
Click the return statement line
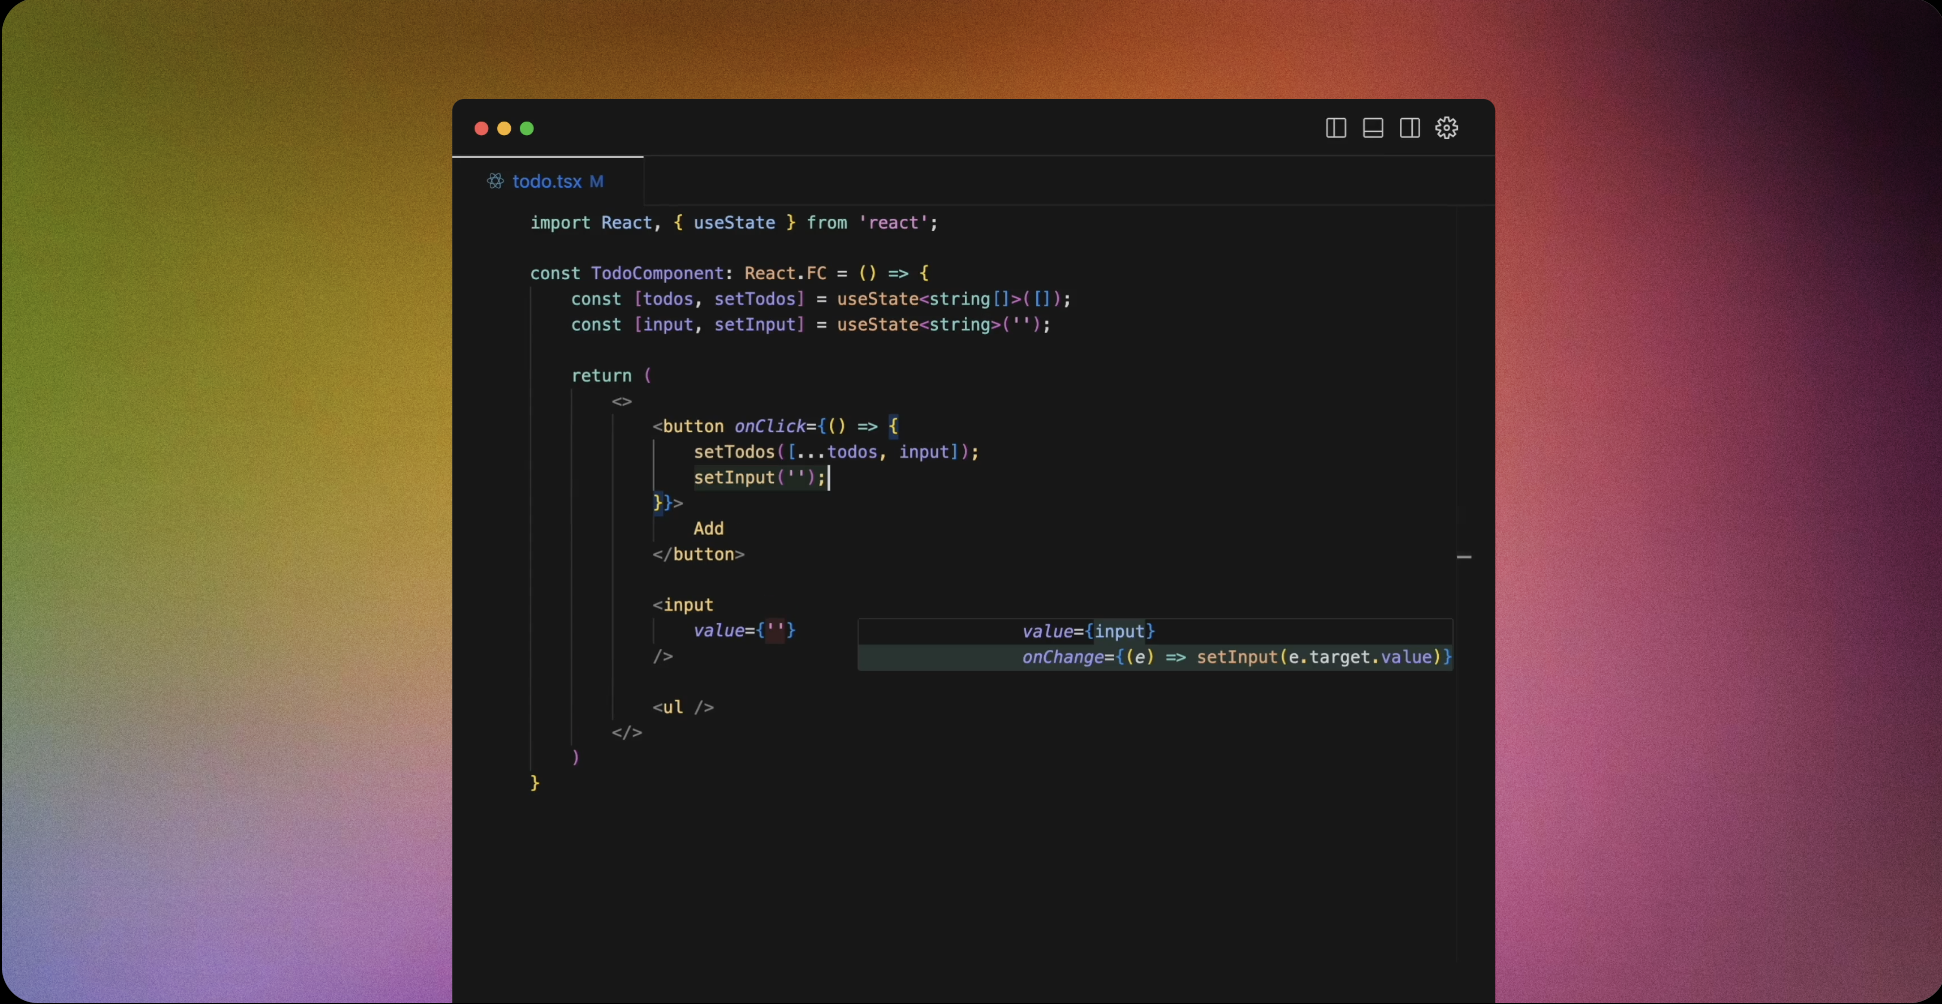pyautogui.click(x=612, y=376)
